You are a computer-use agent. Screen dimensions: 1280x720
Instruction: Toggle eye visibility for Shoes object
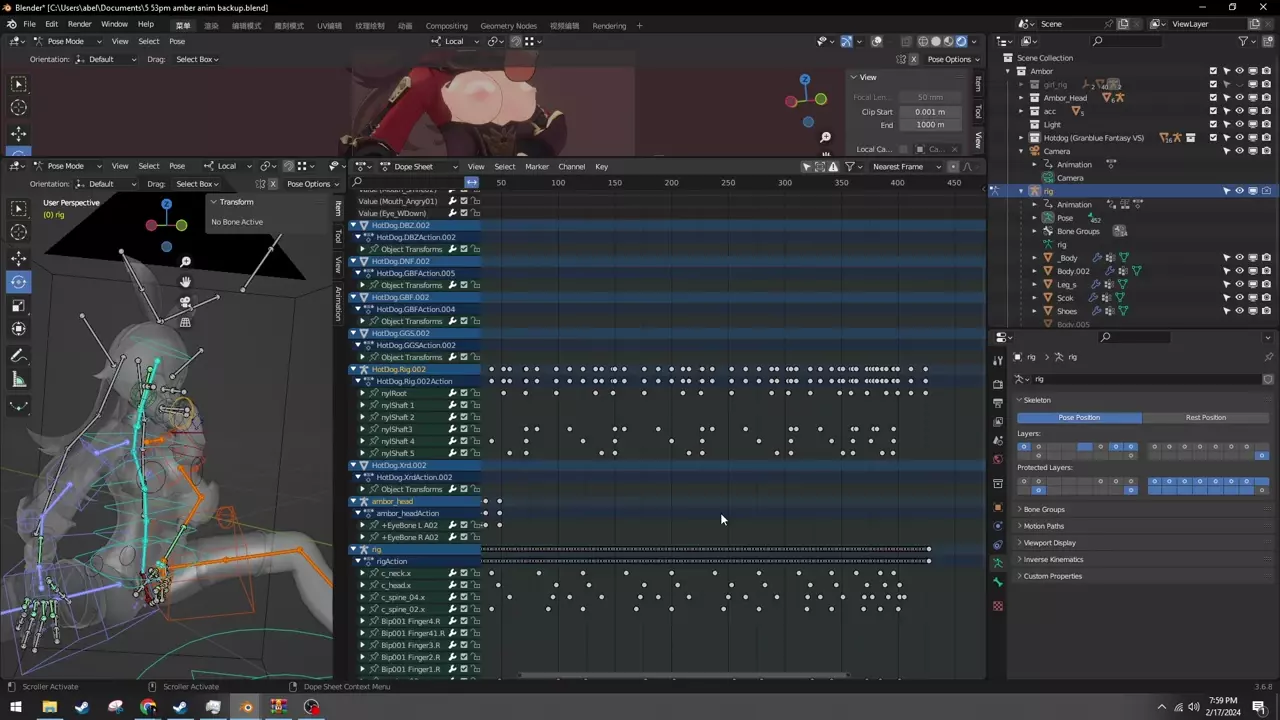(x=1239, y=311)
